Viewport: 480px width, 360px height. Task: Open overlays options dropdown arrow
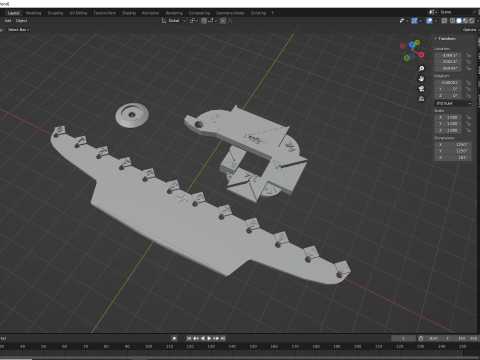point(435,21)
